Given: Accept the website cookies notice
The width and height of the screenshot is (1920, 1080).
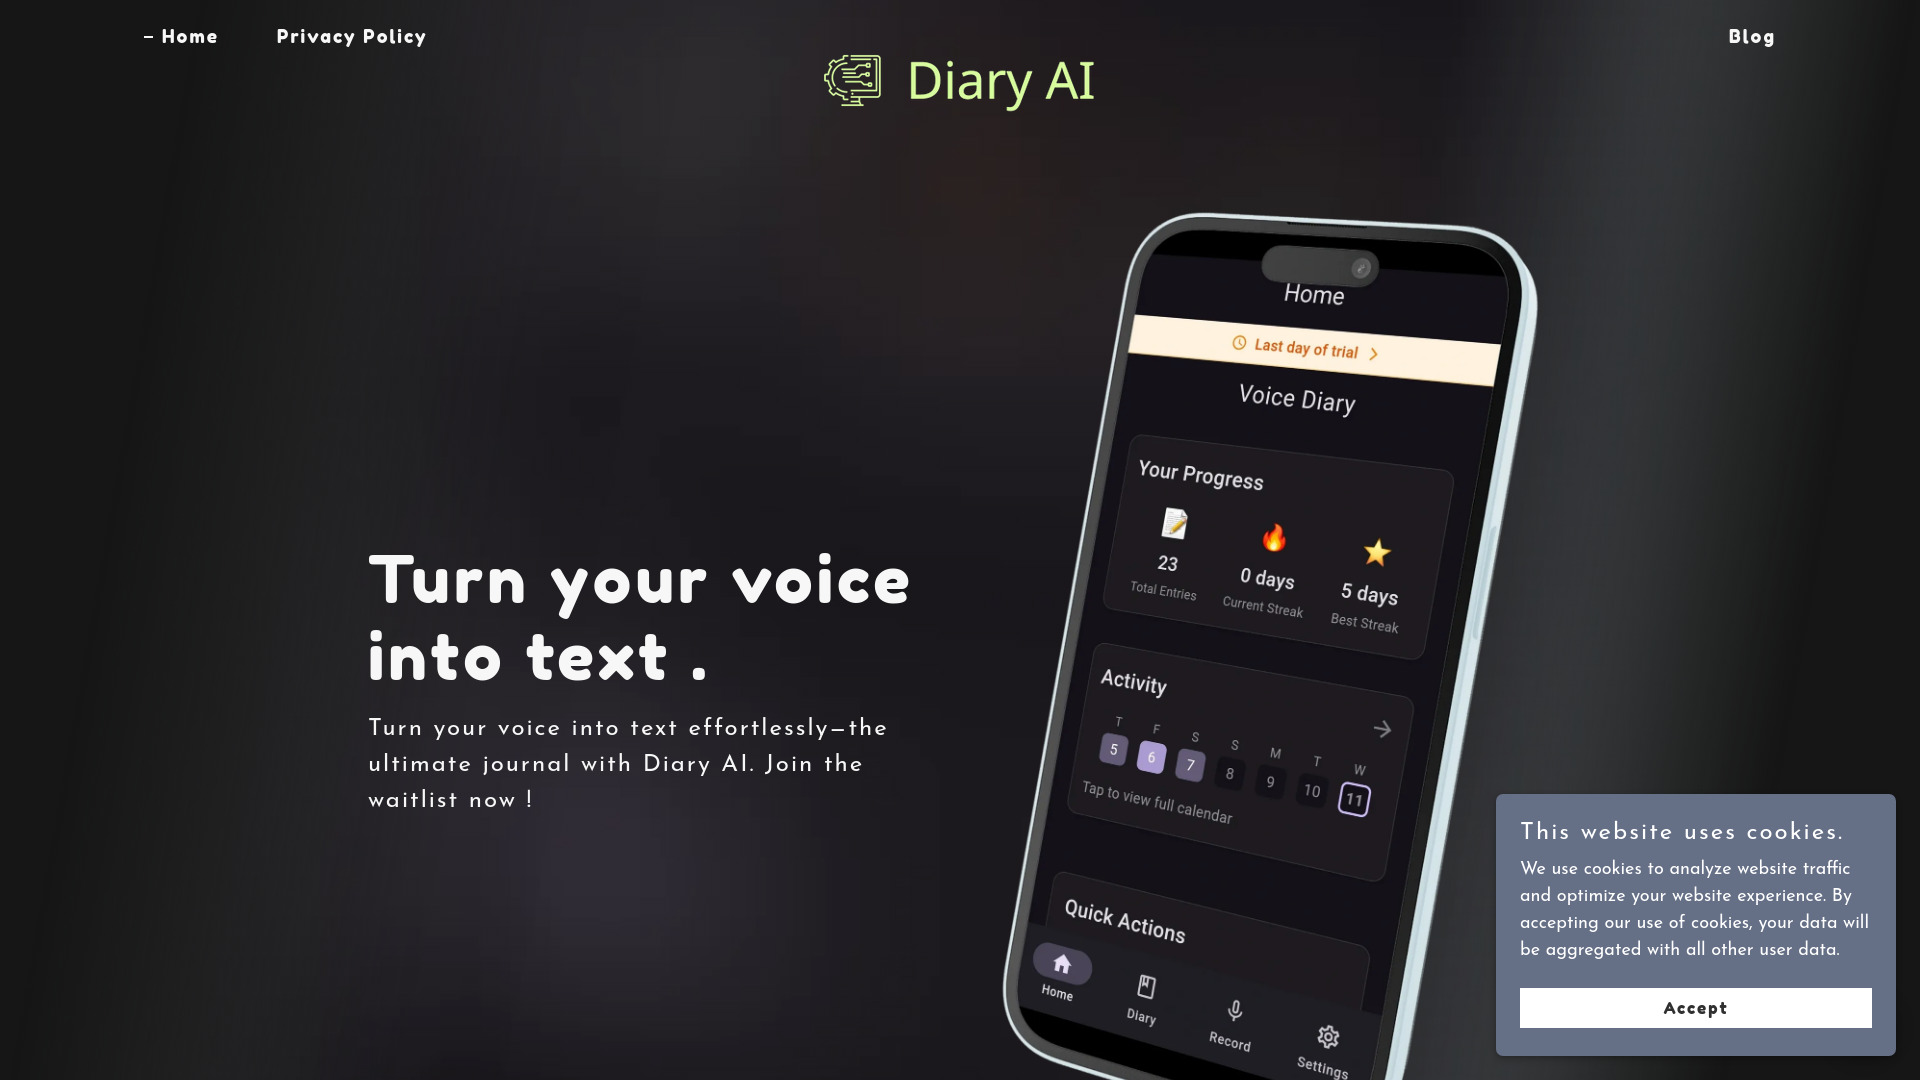Looking at the screenshot, I should pyautogui.click(x=1695, y=1009).
